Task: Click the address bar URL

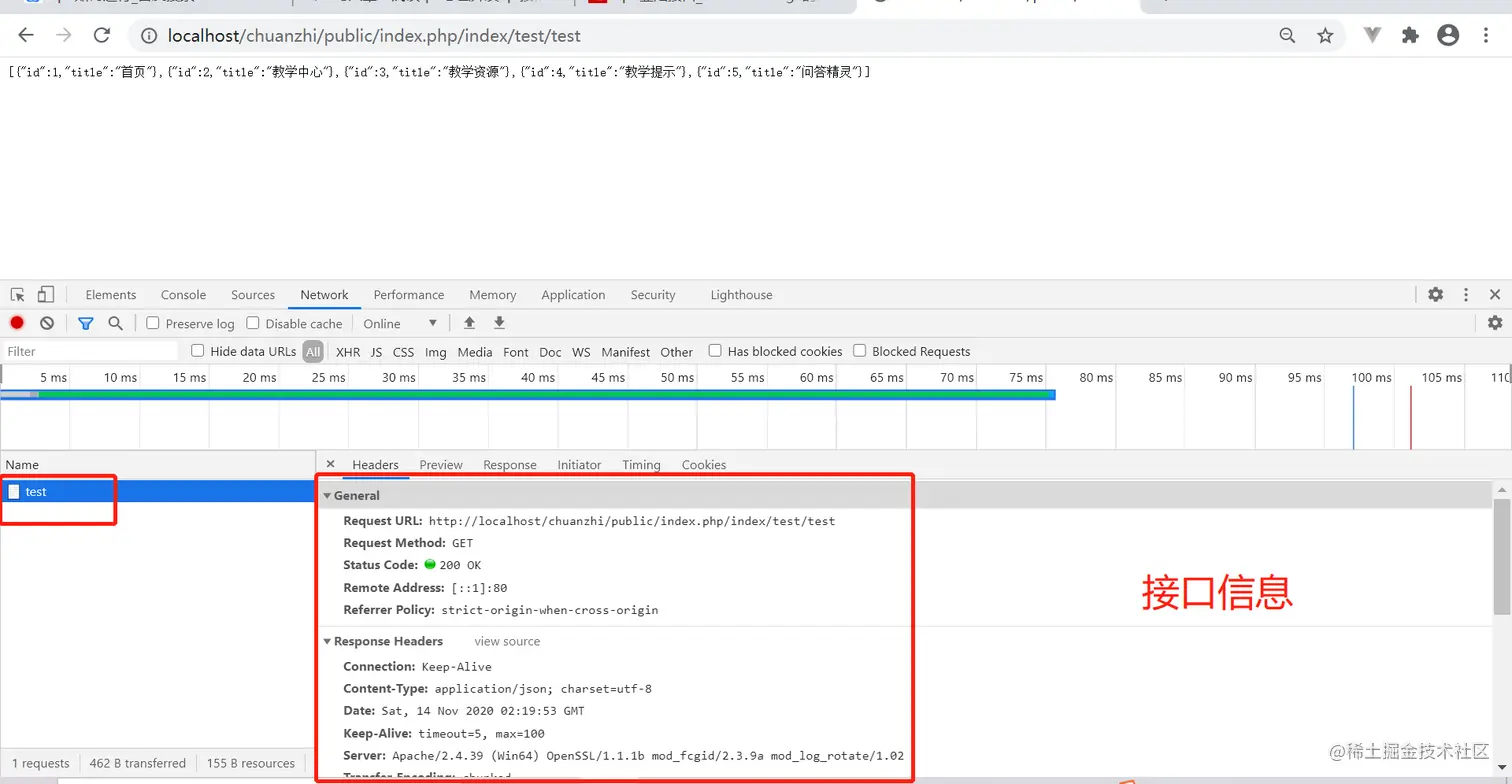Action: point(374,36)
